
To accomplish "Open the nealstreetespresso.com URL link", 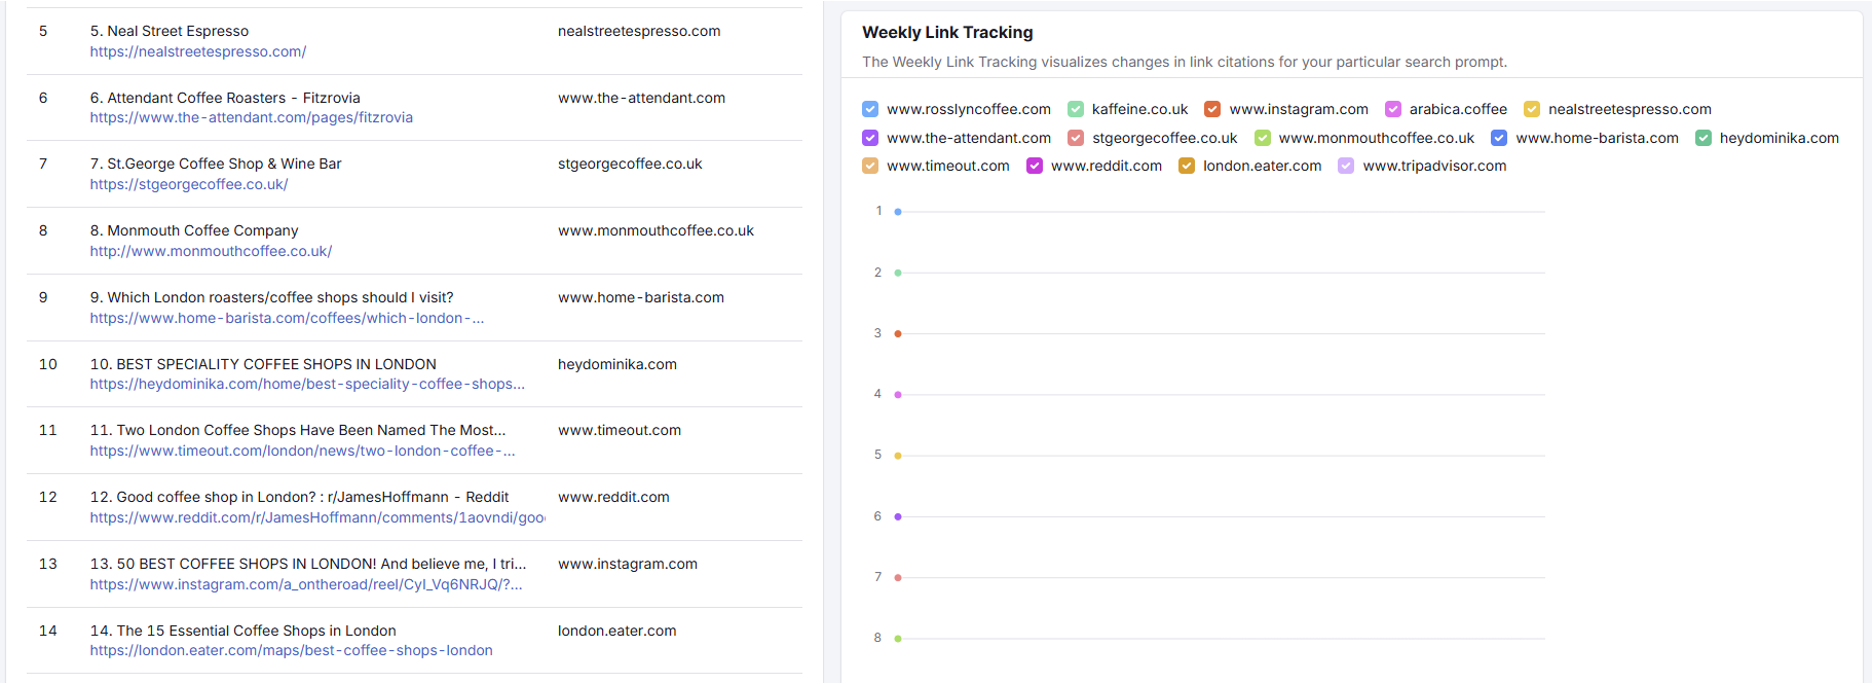I will tap(198, 52).
